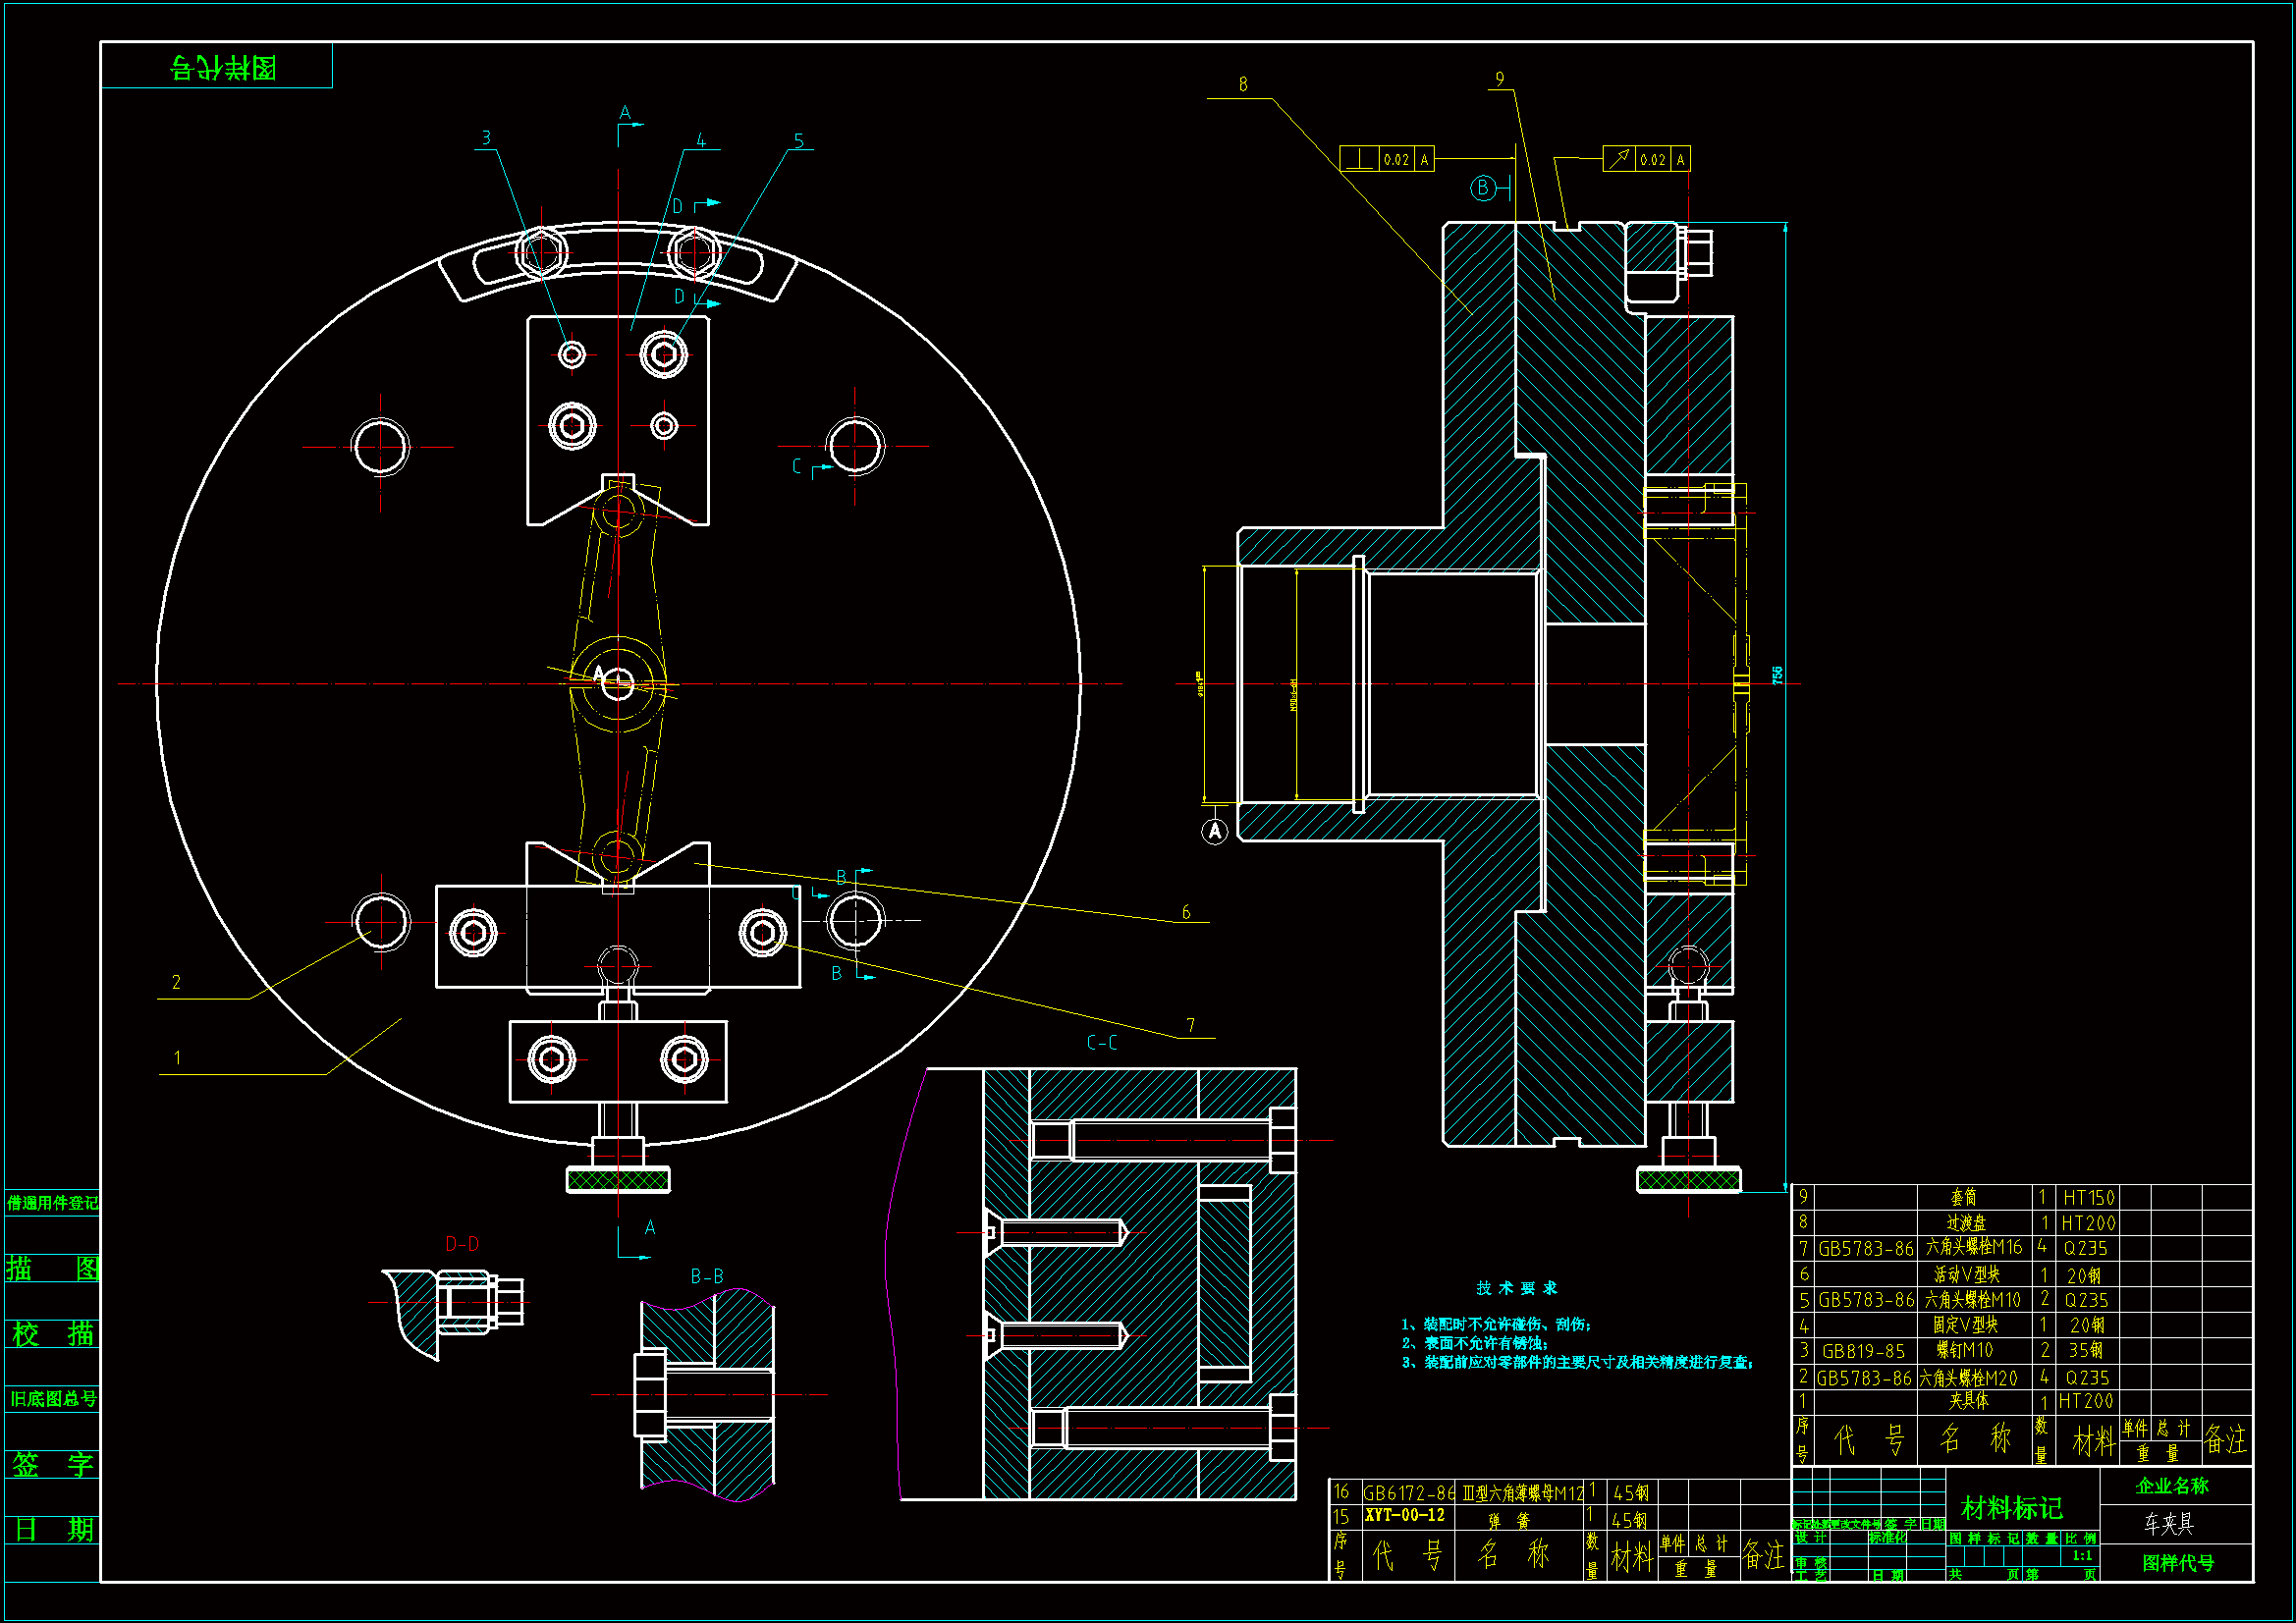Click requirement line 表面不允许有锈蚀

[1474, 1343]
